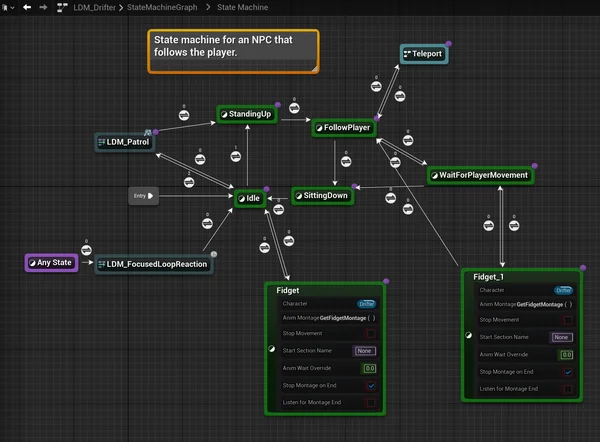Click purple marker dot on Fidget node
600x442 pixels.
coord(386,281)
